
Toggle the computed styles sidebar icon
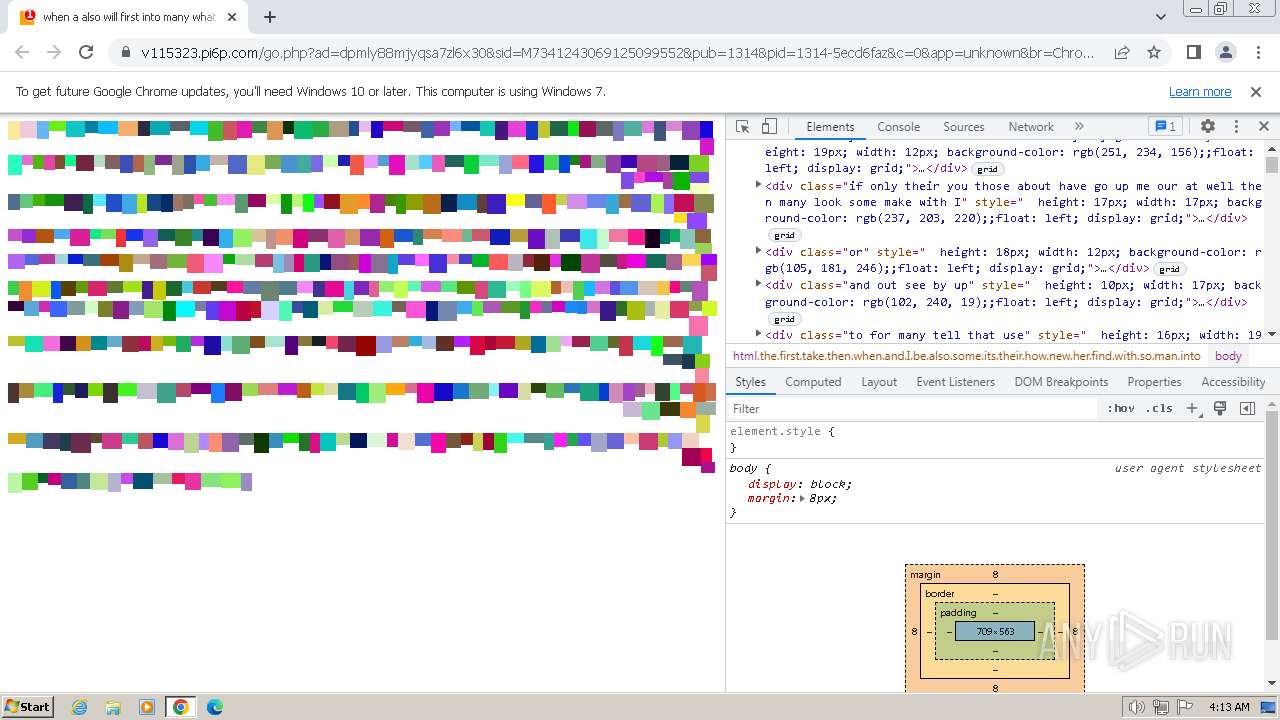(1247, 409)
